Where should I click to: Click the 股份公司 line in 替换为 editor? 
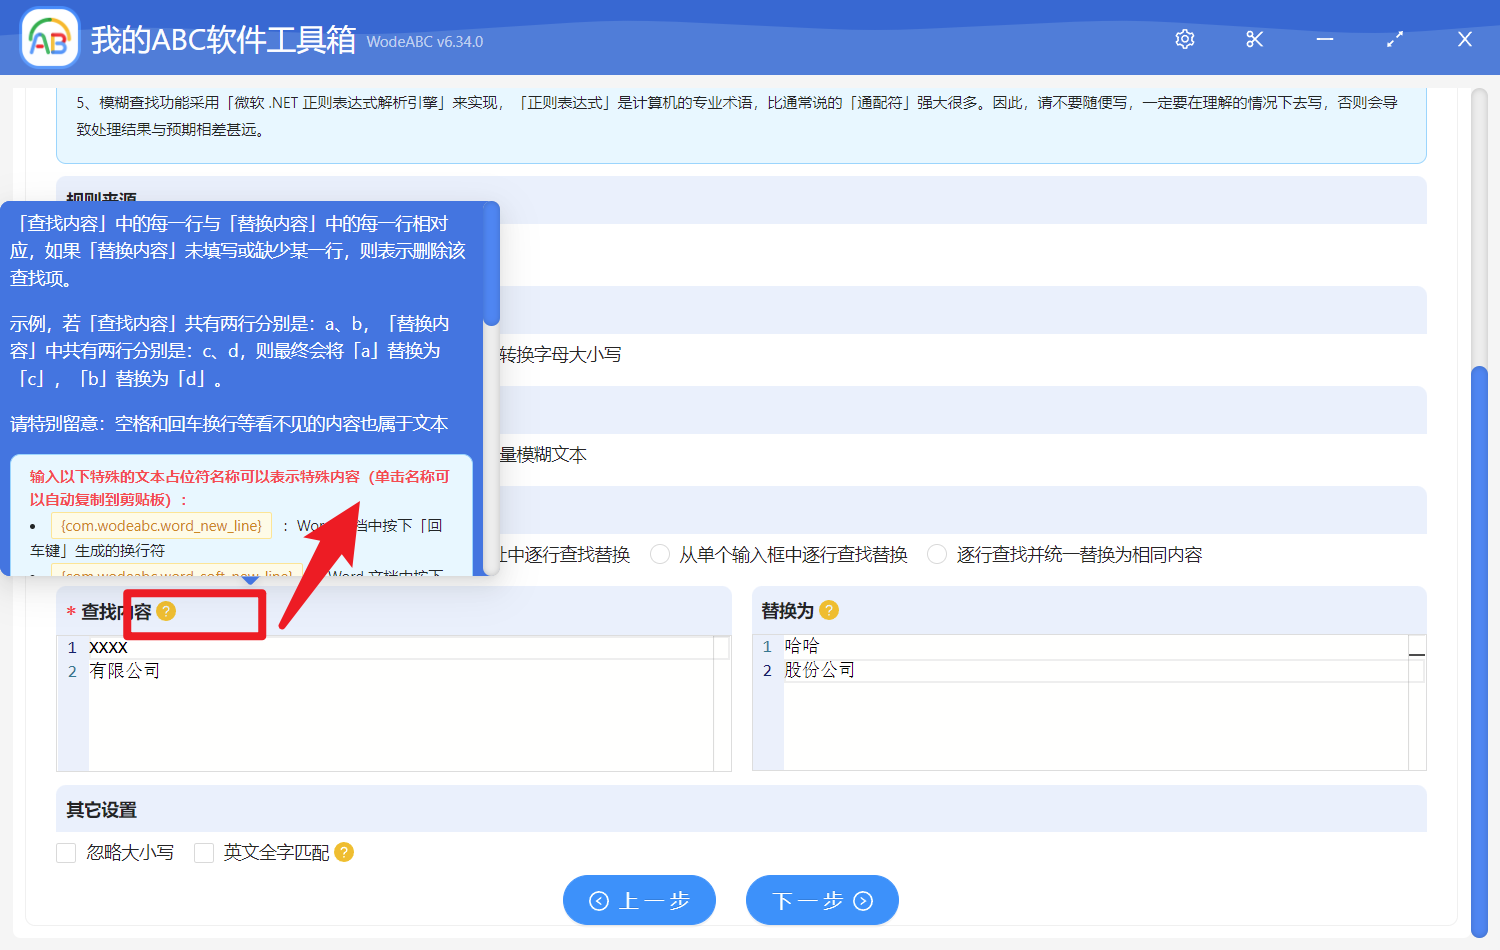point(820,671)
